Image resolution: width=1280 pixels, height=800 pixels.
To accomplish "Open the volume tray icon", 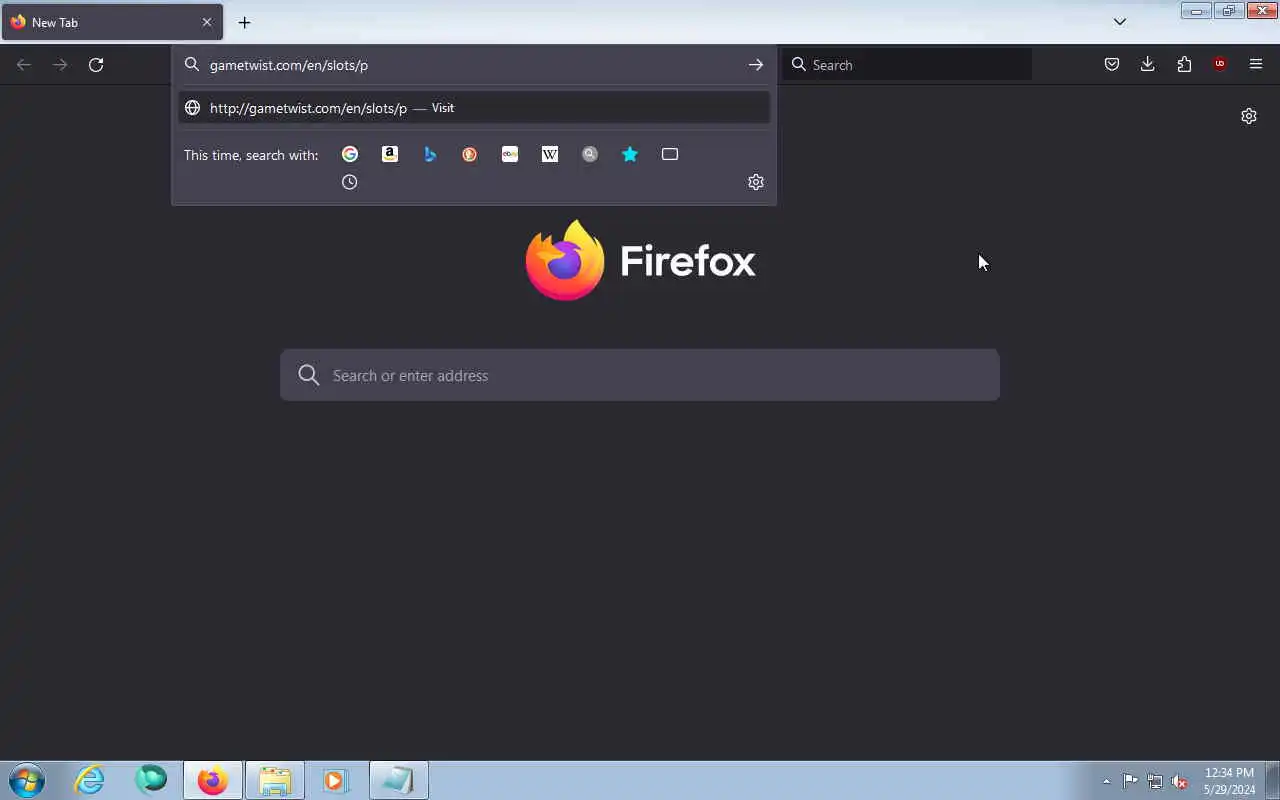I will pyautogui.click(x=1180, y=781).
